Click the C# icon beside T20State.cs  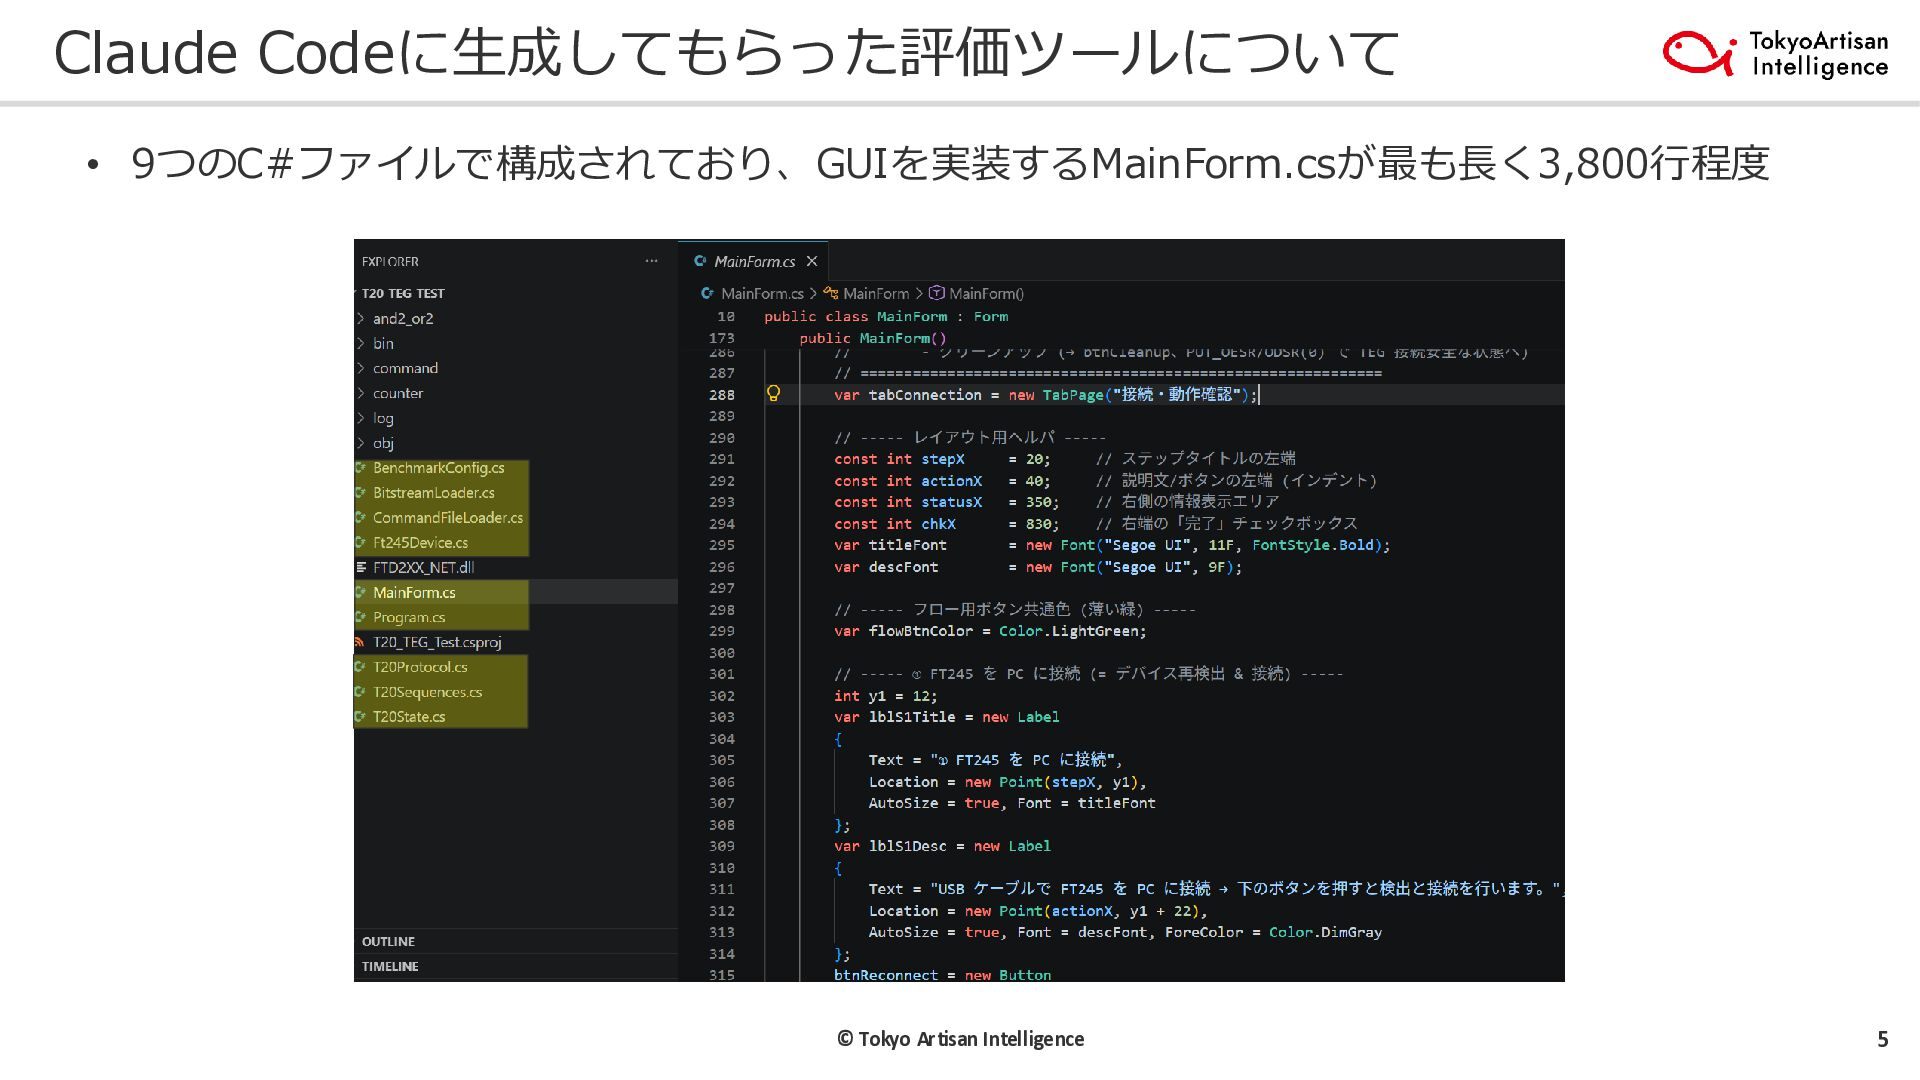pyautogui.click(x=361, y=717)
